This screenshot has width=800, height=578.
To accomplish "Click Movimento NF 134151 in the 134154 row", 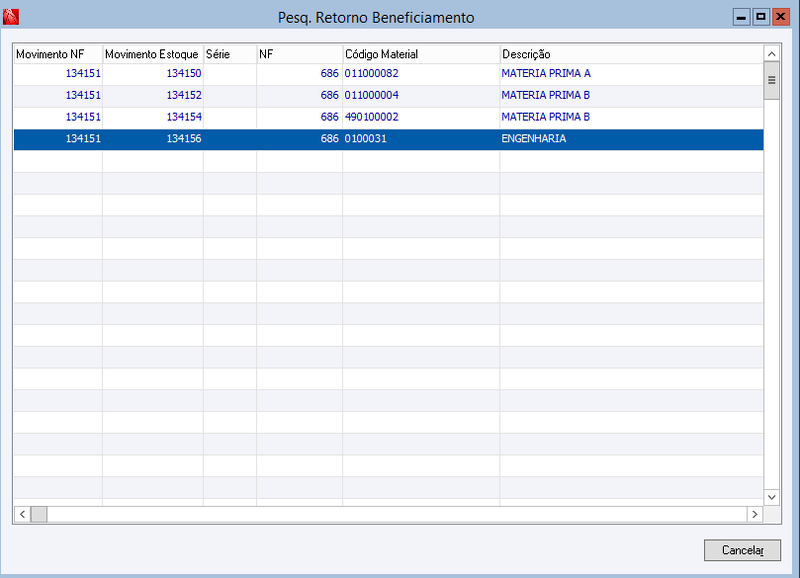I will (83, 117).
